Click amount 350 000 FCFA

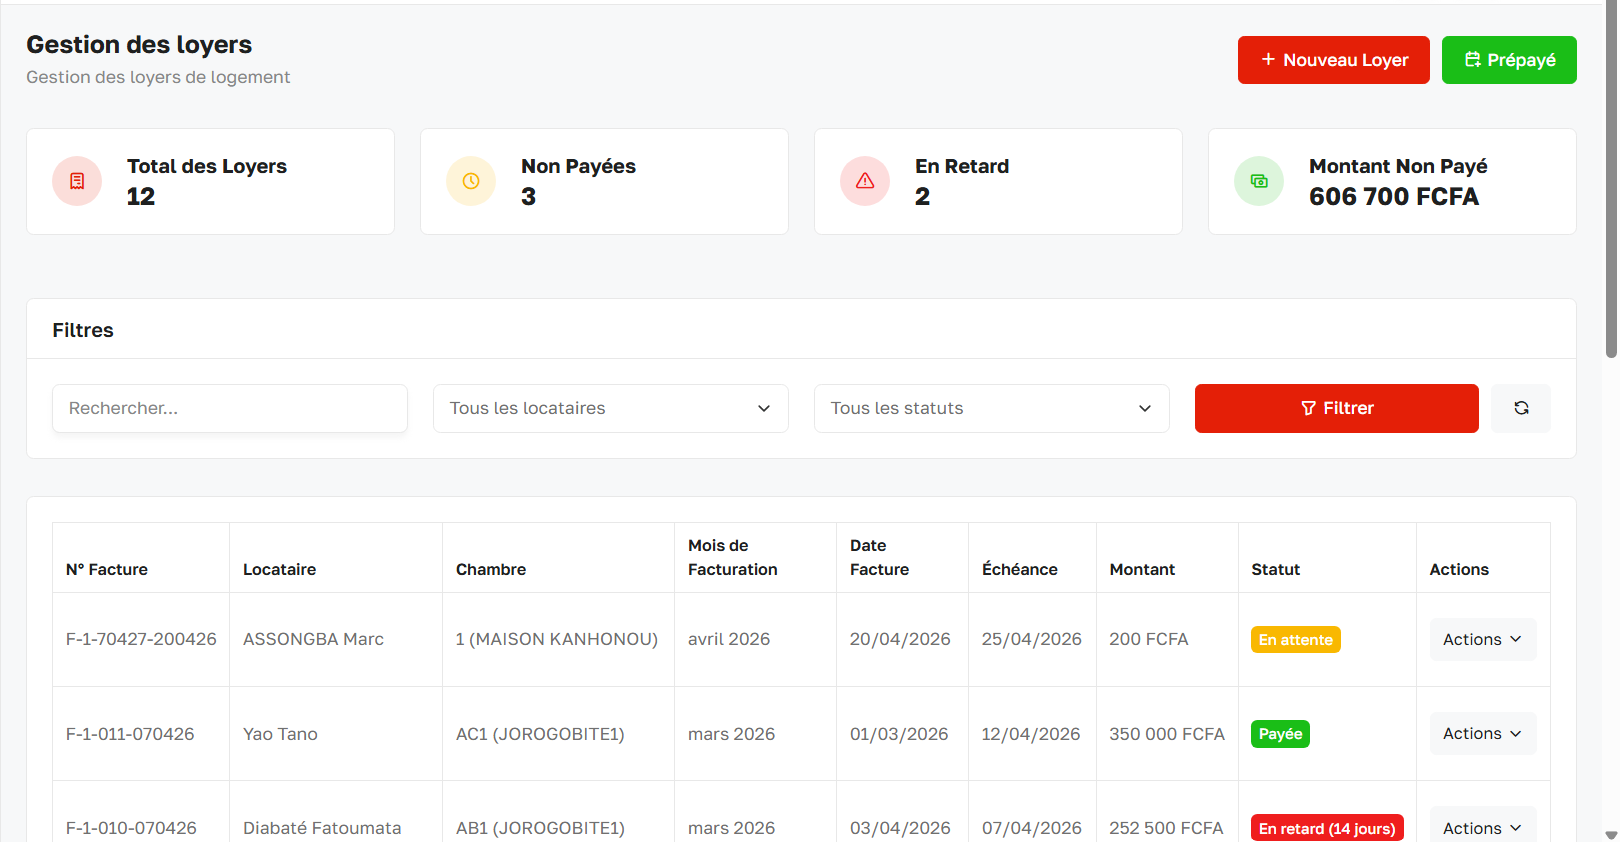point(1167,734)
